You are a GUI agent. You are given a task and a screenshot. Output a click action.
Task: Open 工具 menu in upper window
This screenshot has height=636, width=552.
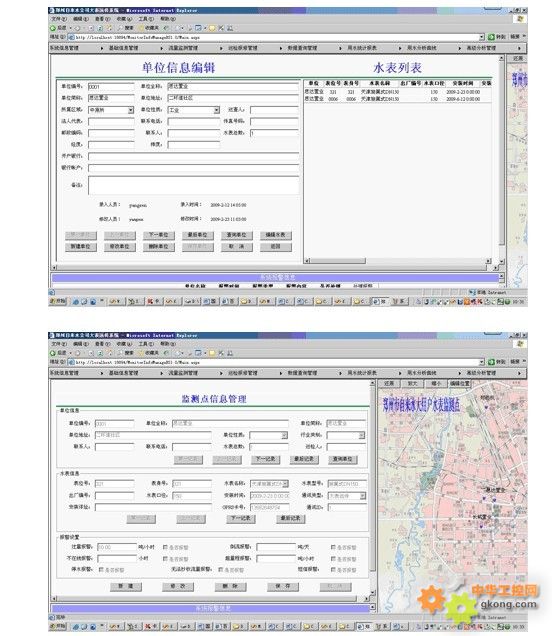pos(146,19)
